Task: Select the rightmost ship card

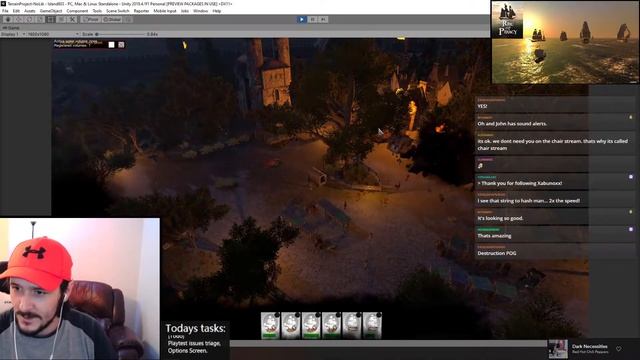Action: [372, 326]
